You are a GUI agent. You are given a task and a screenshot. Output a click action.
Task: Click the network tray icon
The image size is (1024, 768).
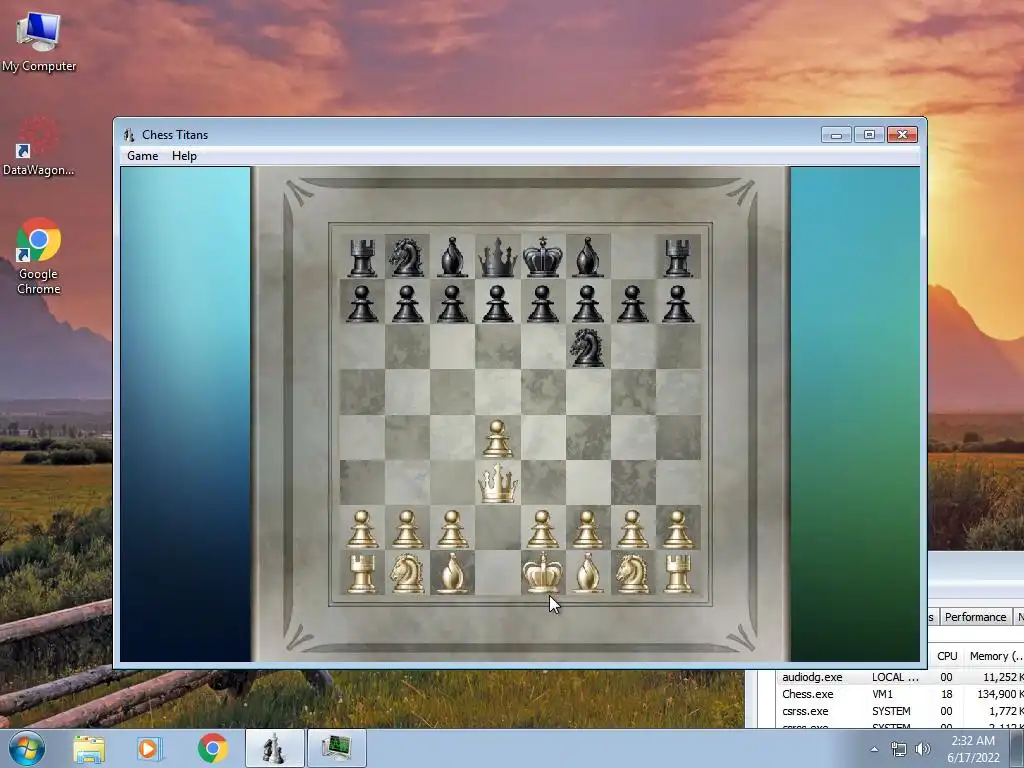pos(899,749)
